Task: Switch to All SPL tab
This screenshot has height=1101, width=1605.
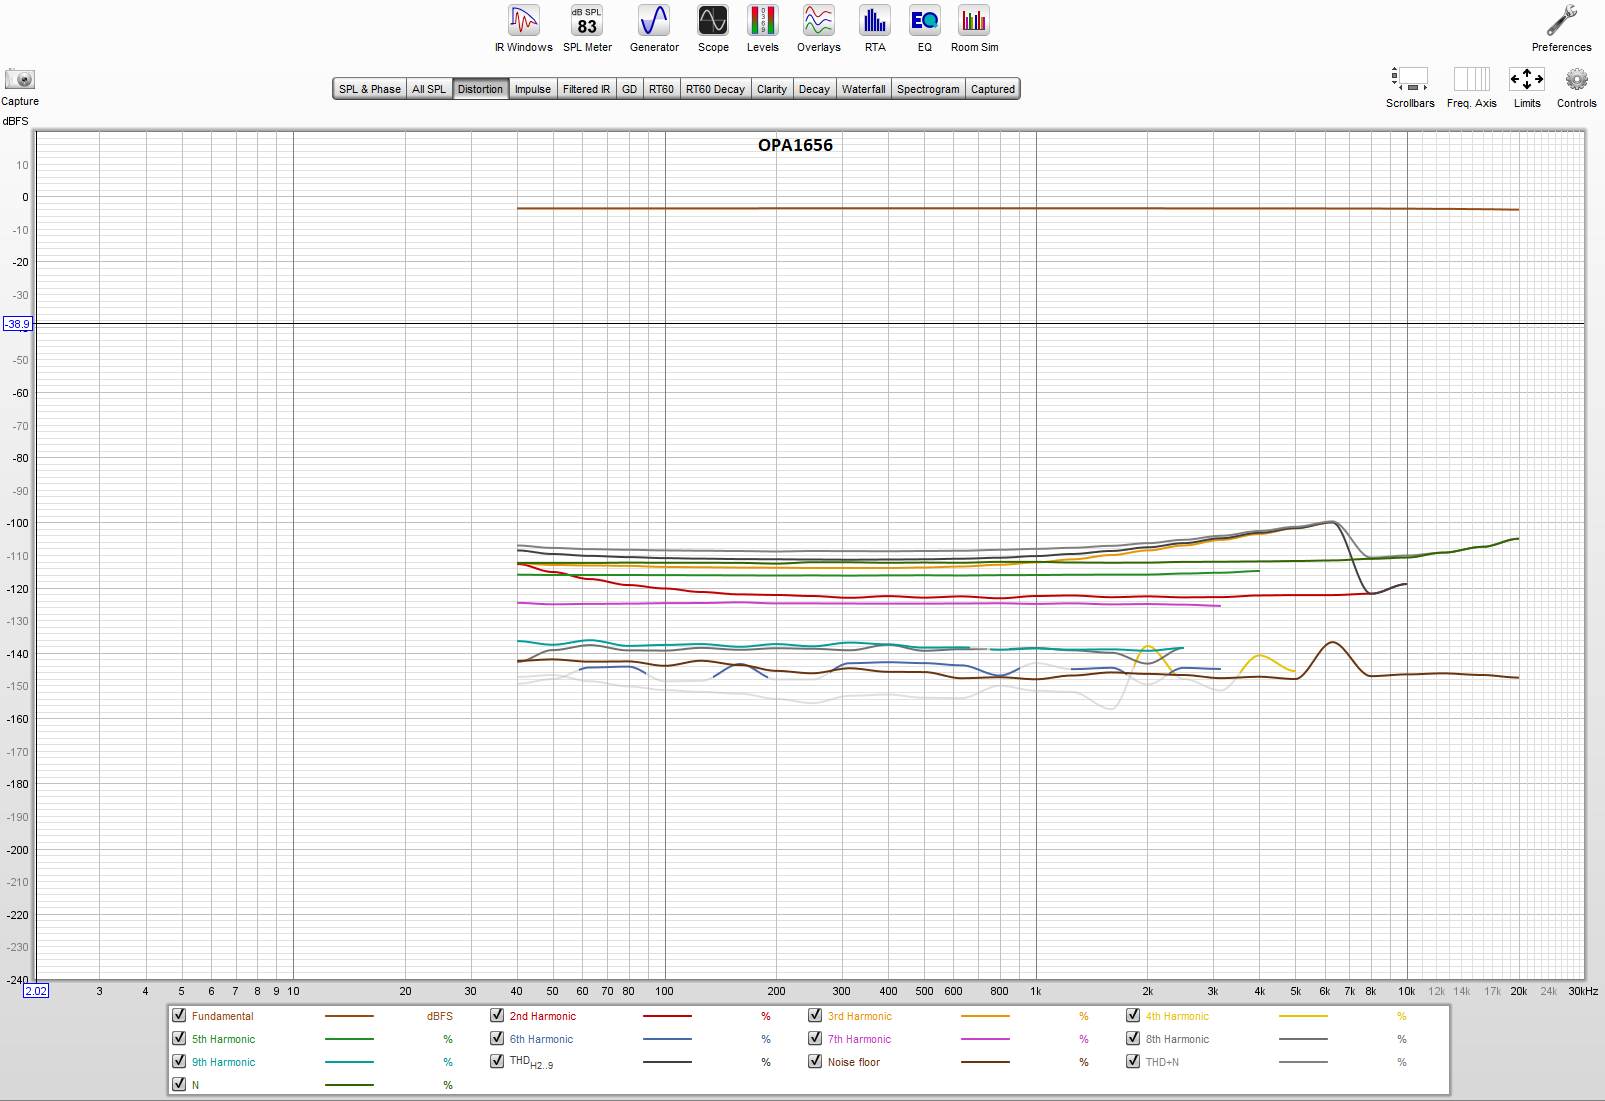Action: [x=429, y=89]
